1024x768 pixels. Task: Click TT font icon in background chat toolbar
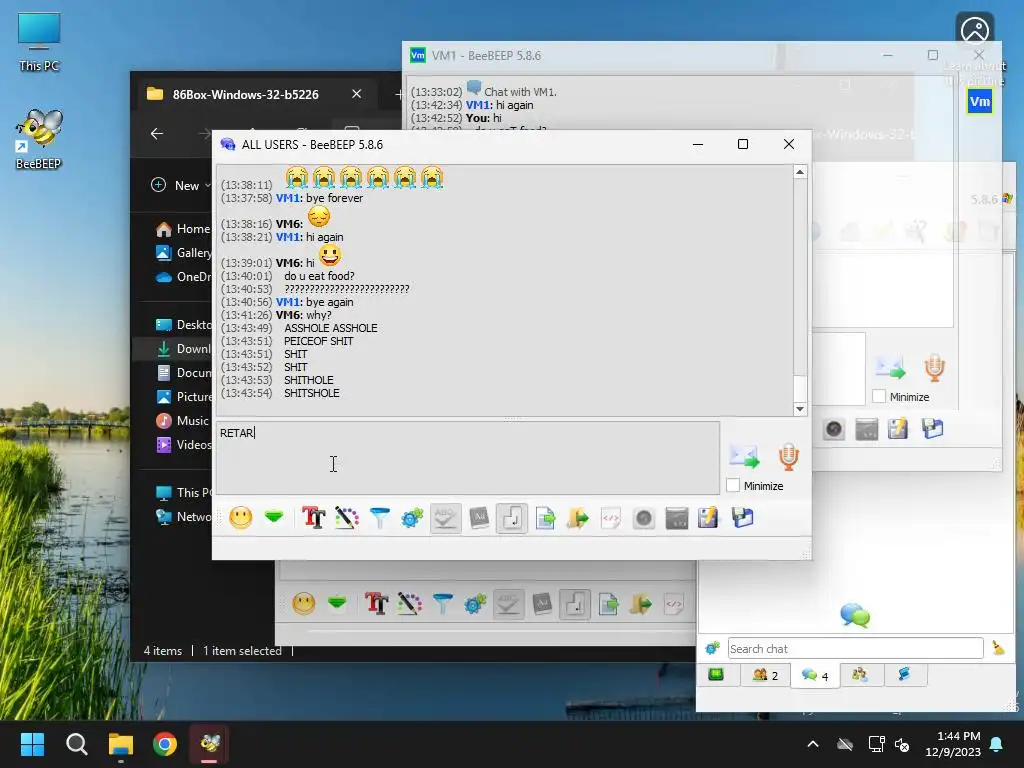coord(377,603)
